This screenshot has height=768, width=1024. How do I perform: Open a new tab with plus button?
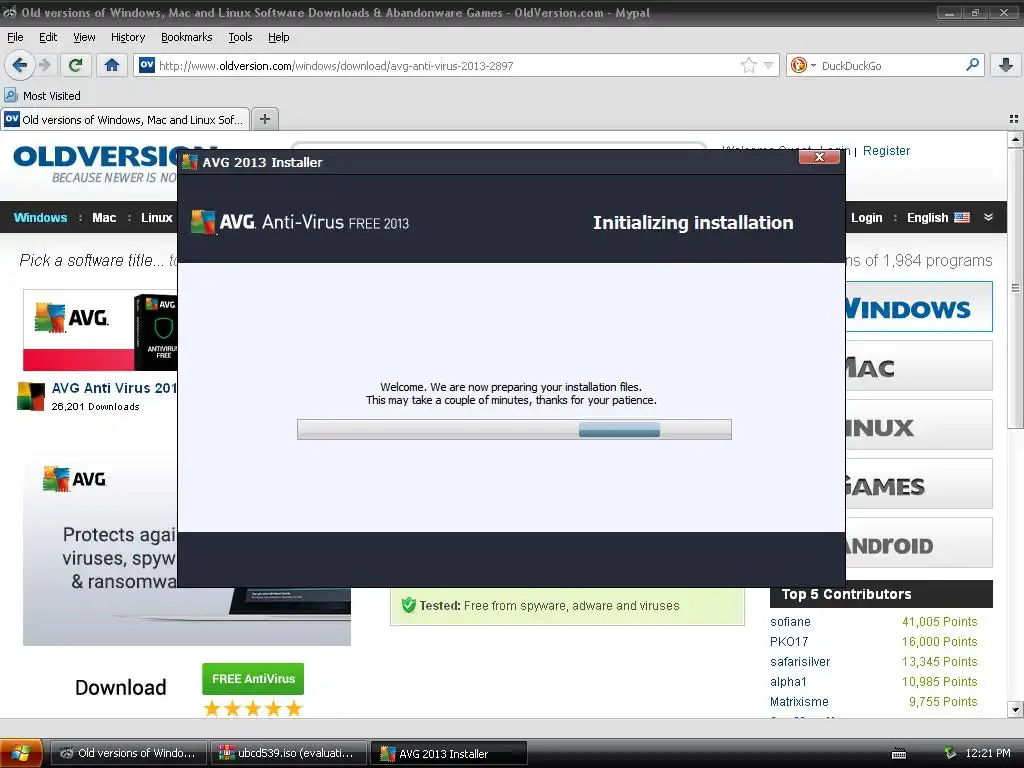pyautogui.click(x=264, y=119)
